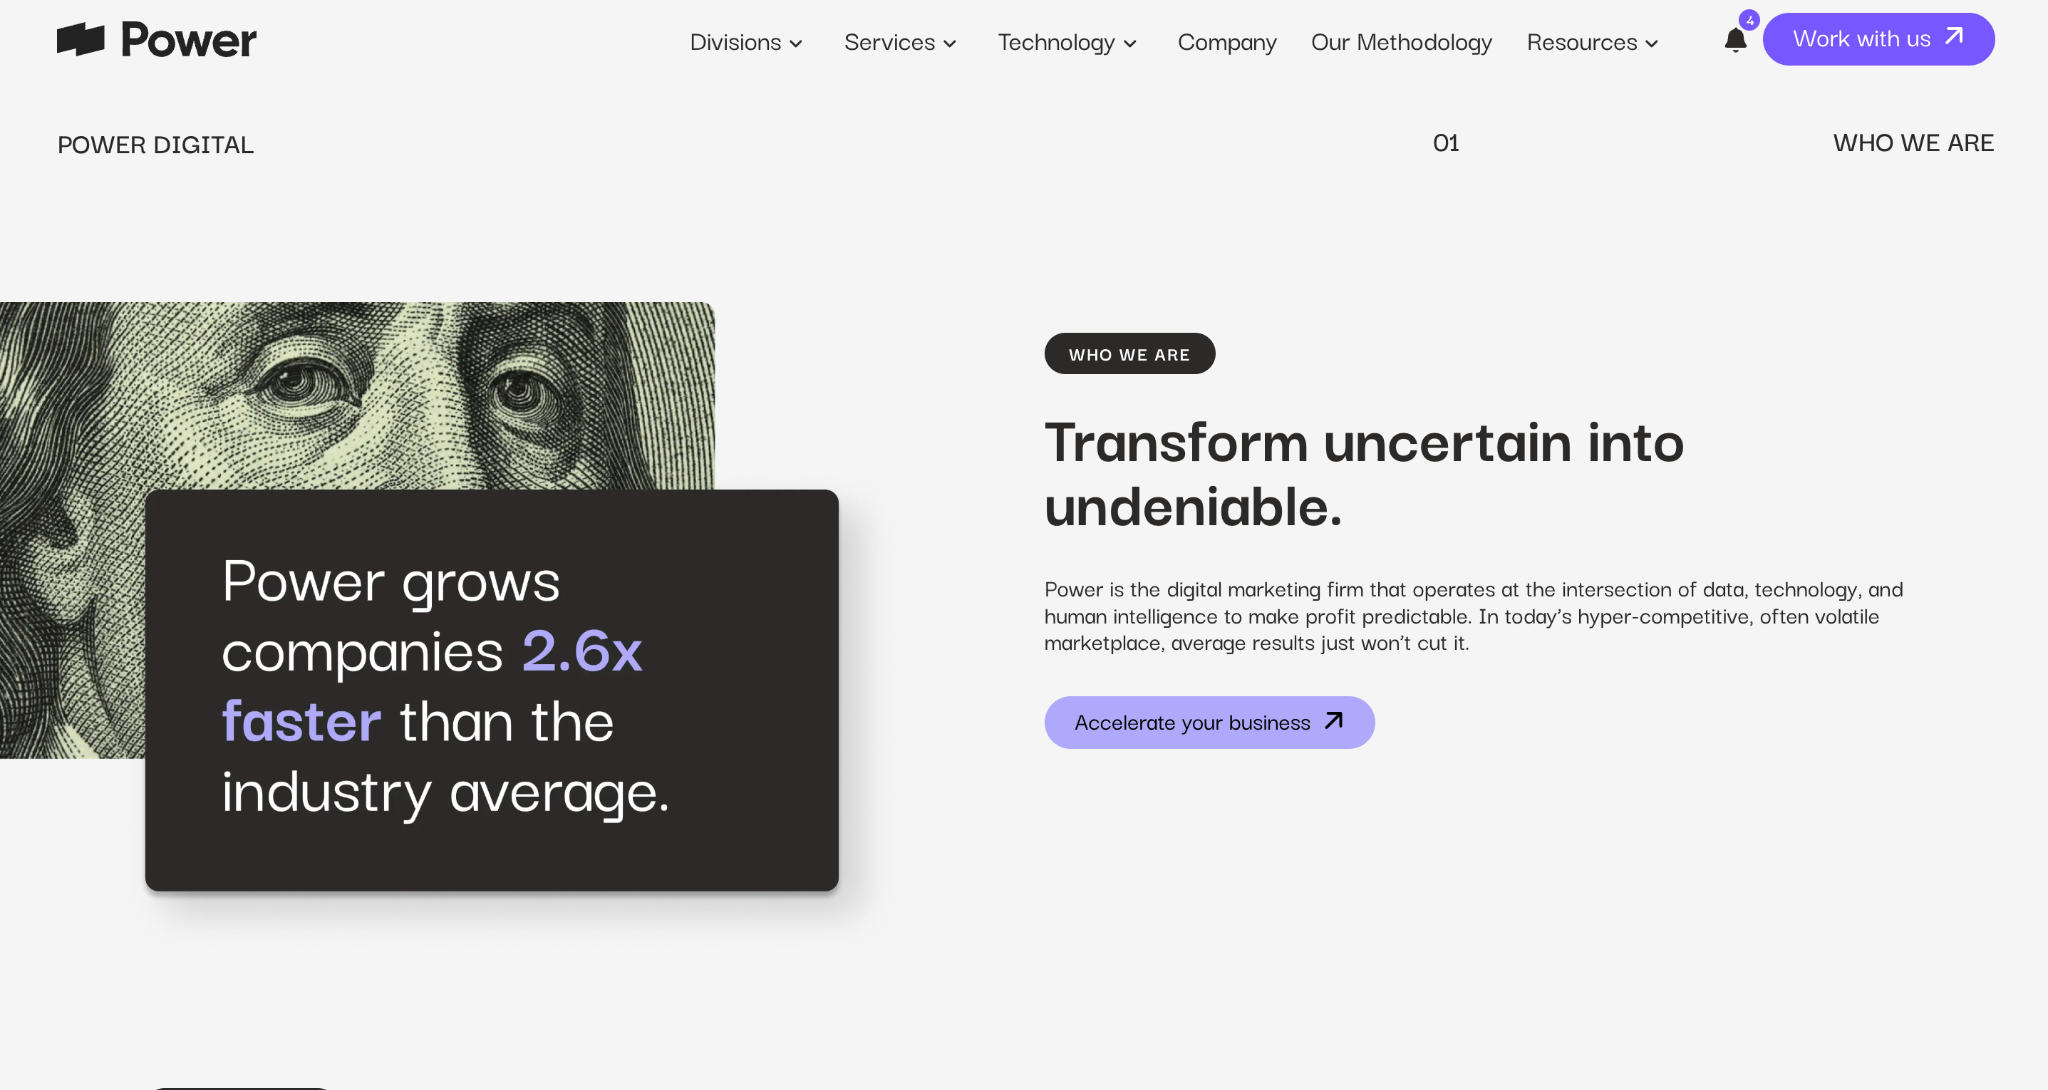The width and height of the screenshot is (2048, 1090).
Task: Click the 01 section number
Action: pos(1446,143)
